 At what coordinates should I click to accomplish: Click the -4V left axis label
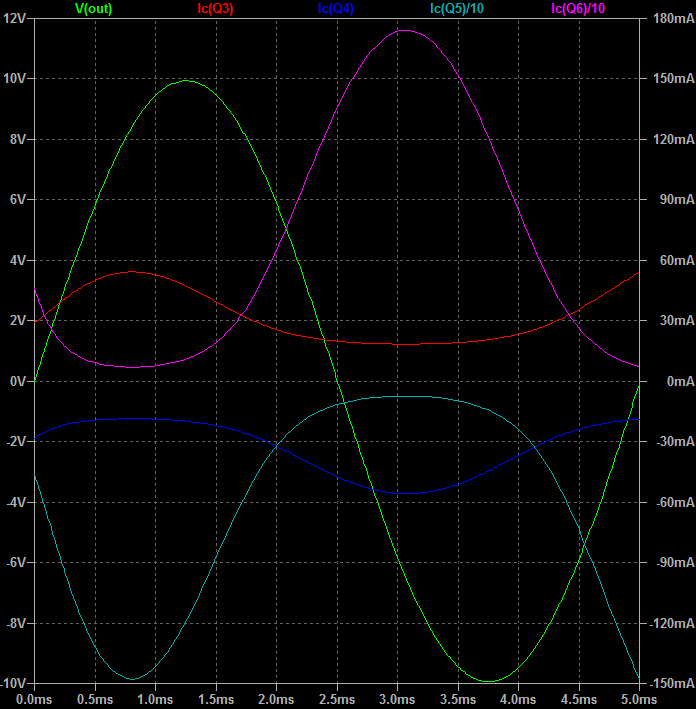(x=16, y=502)
